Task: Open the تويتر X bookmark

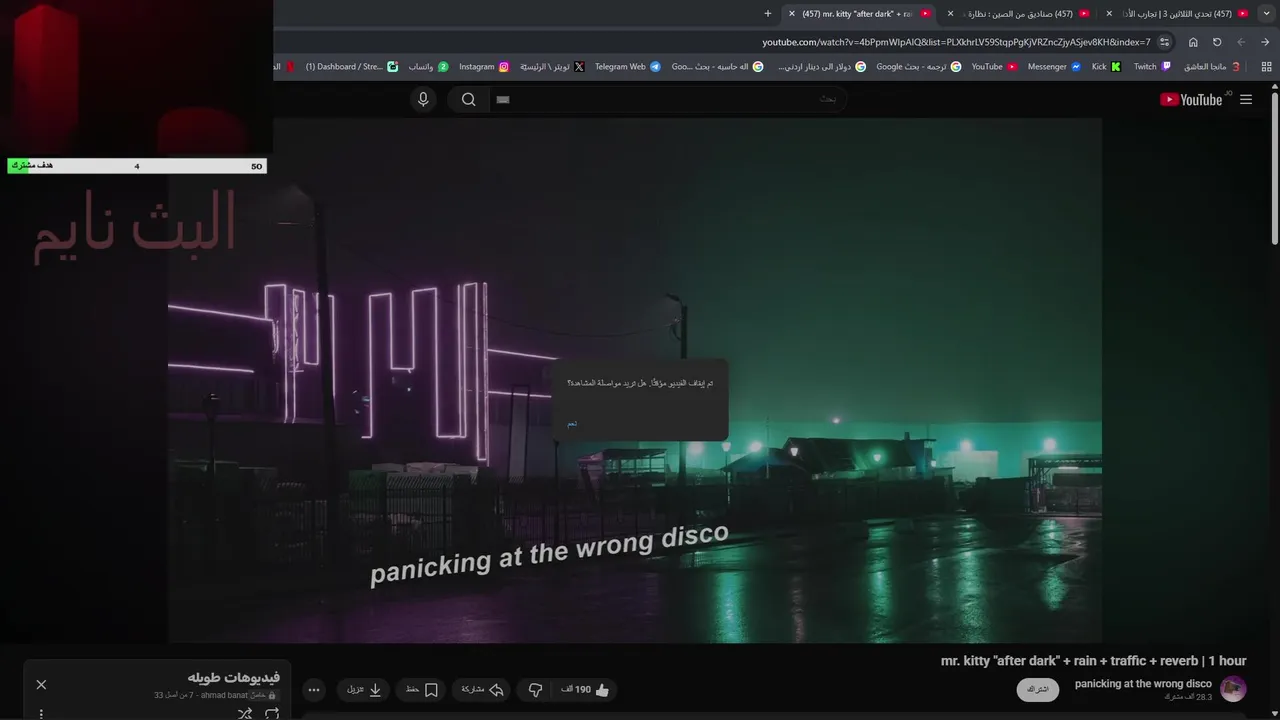Action: (x=552, y=67)
